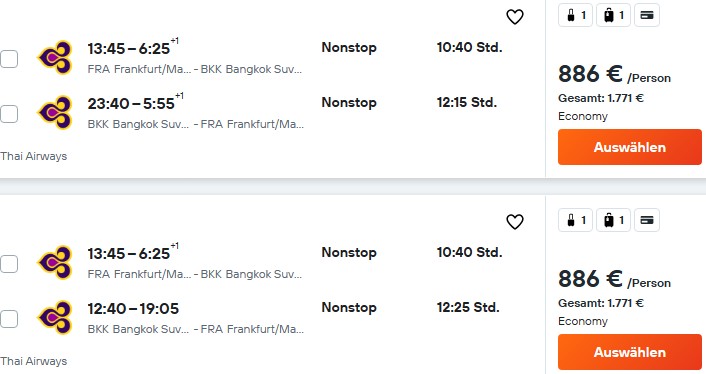Click carry-on baggage icon in first offer
Viewport: 706px width, 374px height.
575,15
